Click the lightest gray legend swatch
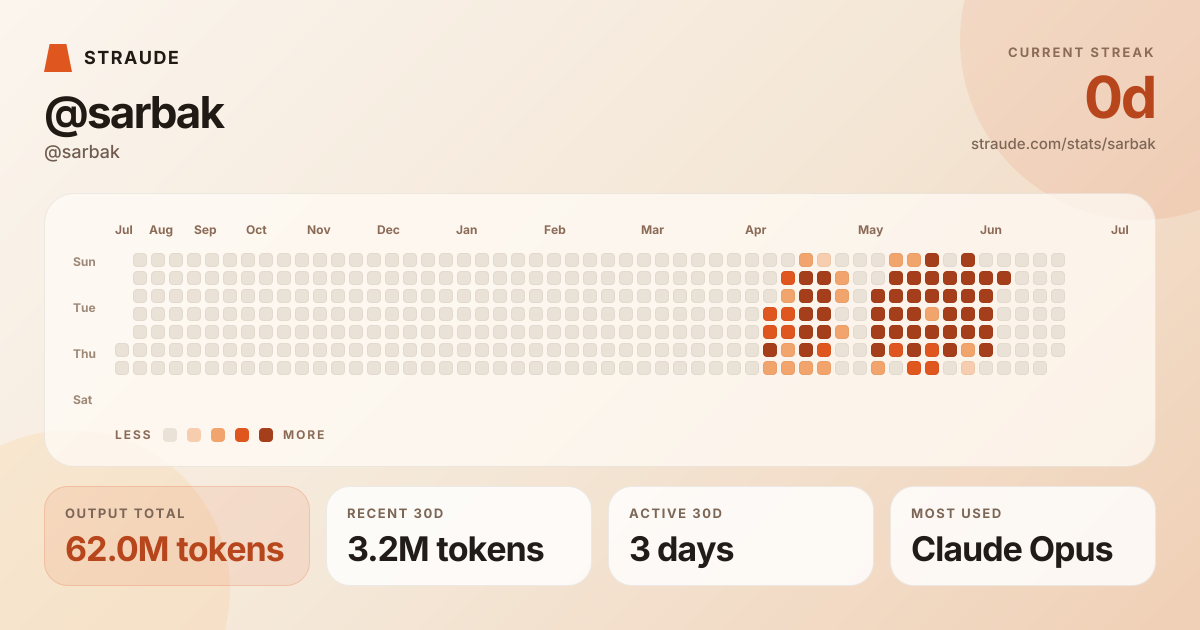The height and width of the screenshot is (630, 1200). (x=170, y=435)
